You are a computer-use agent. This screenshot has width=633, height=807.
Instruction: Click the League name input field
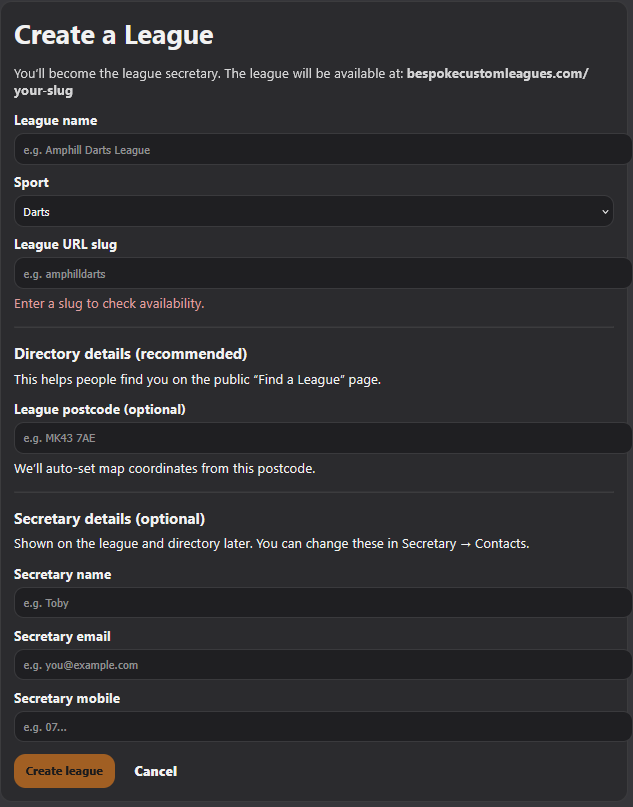coord(320,150)
